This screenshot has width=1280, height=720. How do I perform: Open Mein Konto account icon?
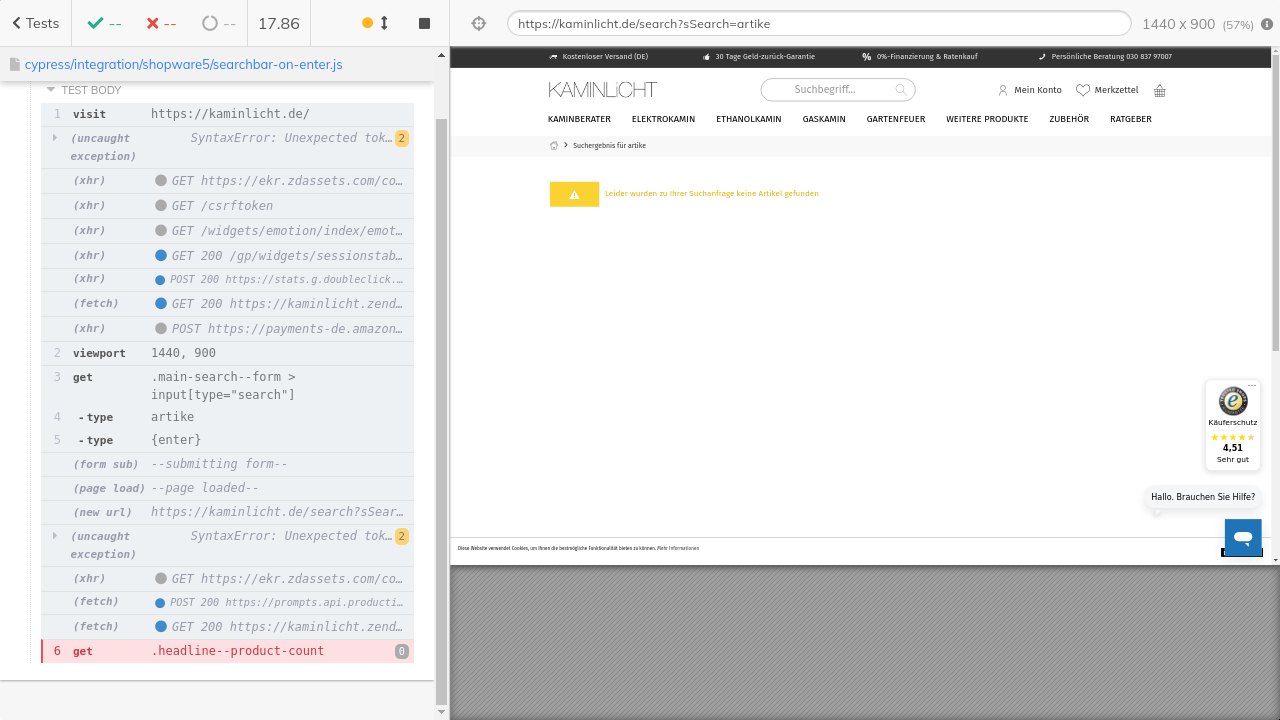(1003, 90)
